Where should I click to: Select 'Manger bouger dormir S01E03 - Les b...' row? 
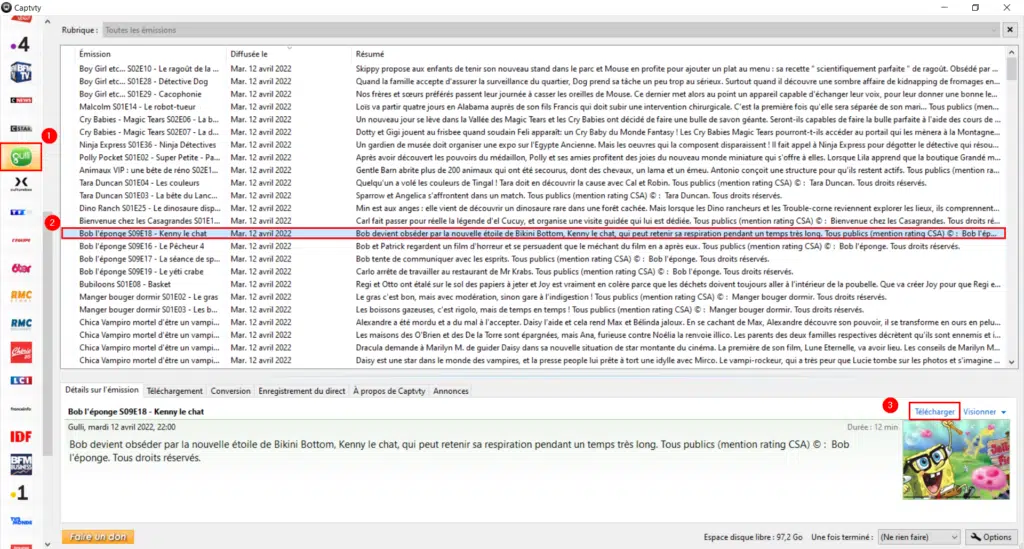[x=533, y=309]
